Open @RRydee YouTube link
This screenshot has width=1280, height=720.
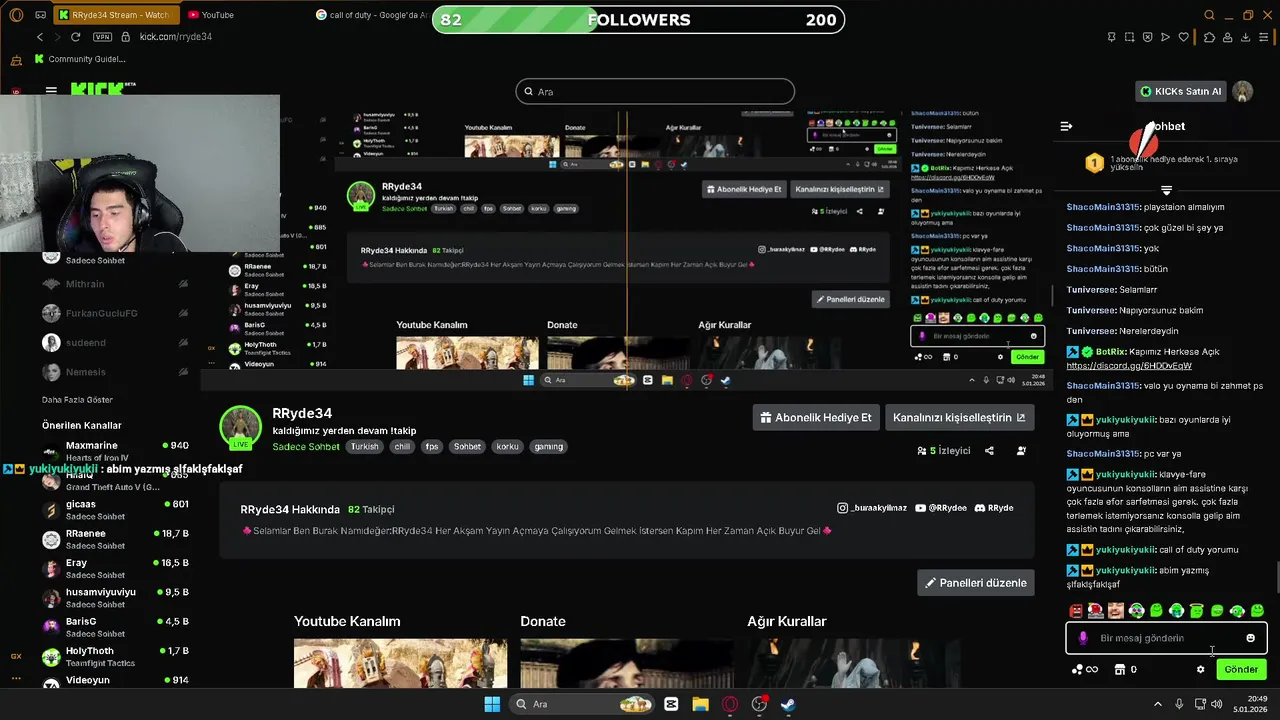pyautogui.click(x=941, y=508)
